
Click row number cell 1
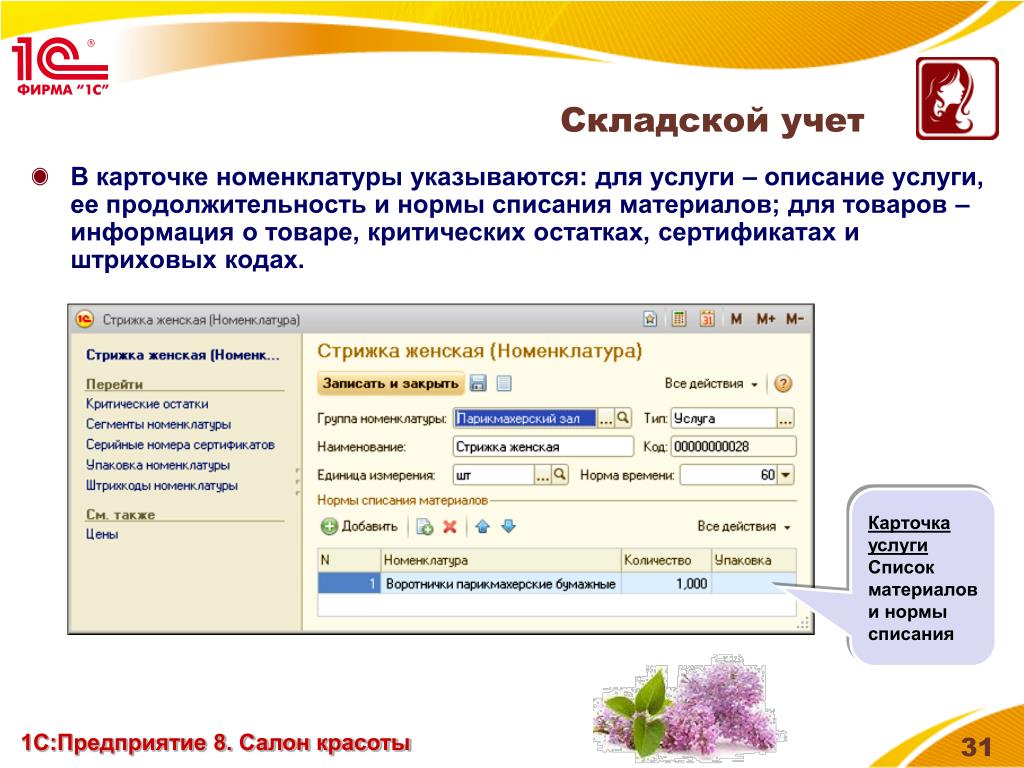pyautogui.click(x=349, y=584)
